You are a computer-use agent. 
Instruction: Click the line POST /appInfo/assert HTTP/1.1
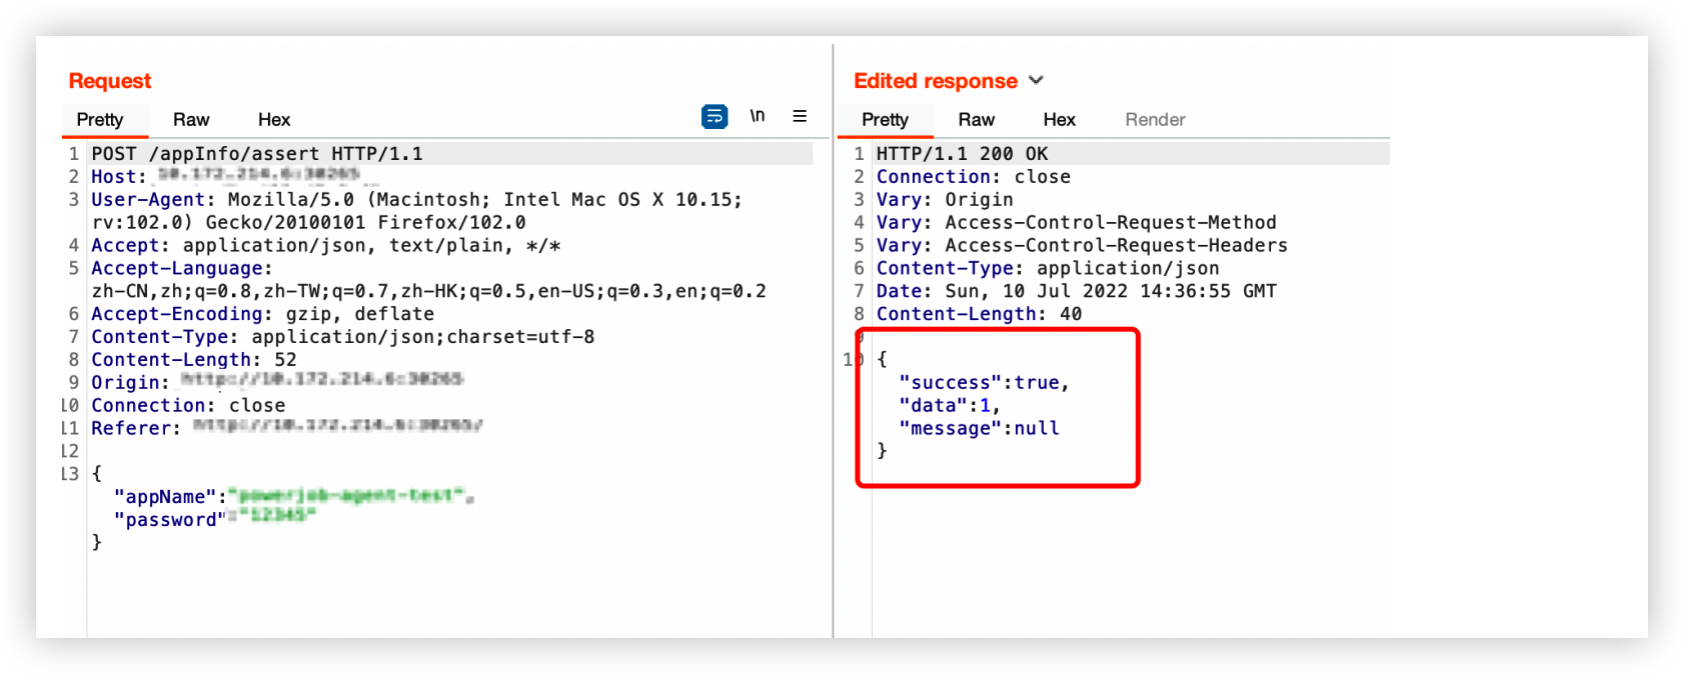coord(257,154)
